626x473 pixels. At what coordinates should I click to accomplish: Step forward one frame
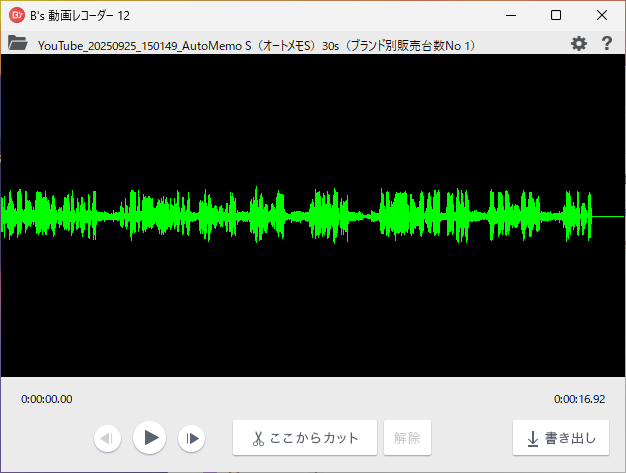[192, 438]
